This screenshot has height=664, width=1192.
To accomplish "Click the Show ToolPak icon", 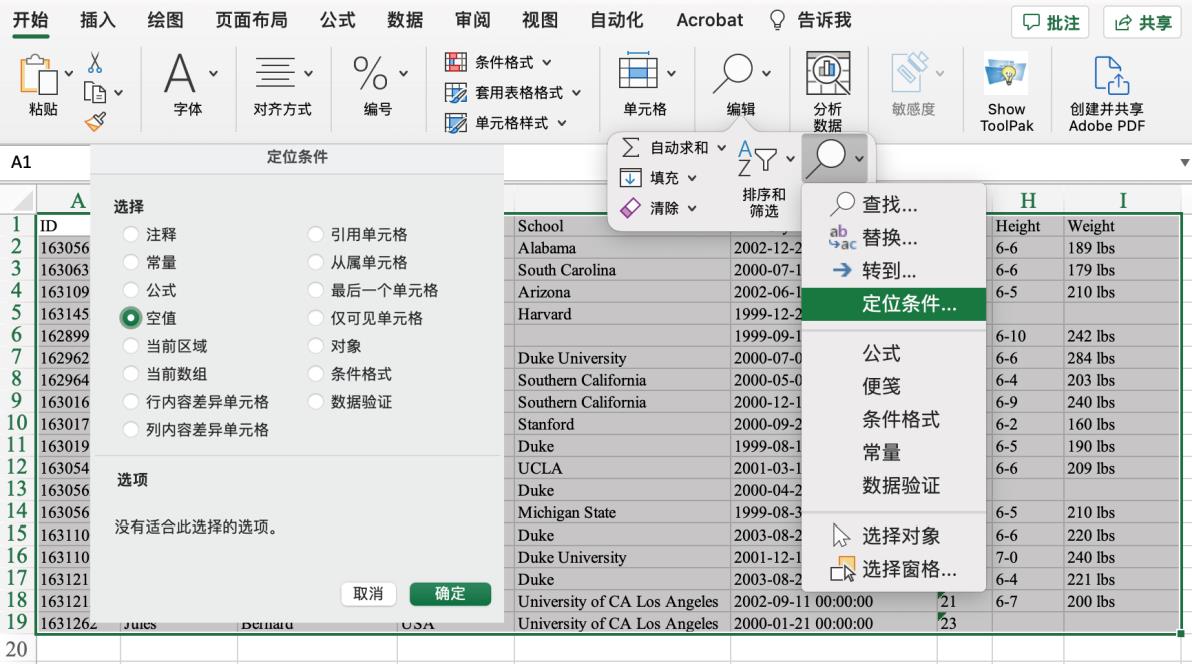I will pos(1006,75).
